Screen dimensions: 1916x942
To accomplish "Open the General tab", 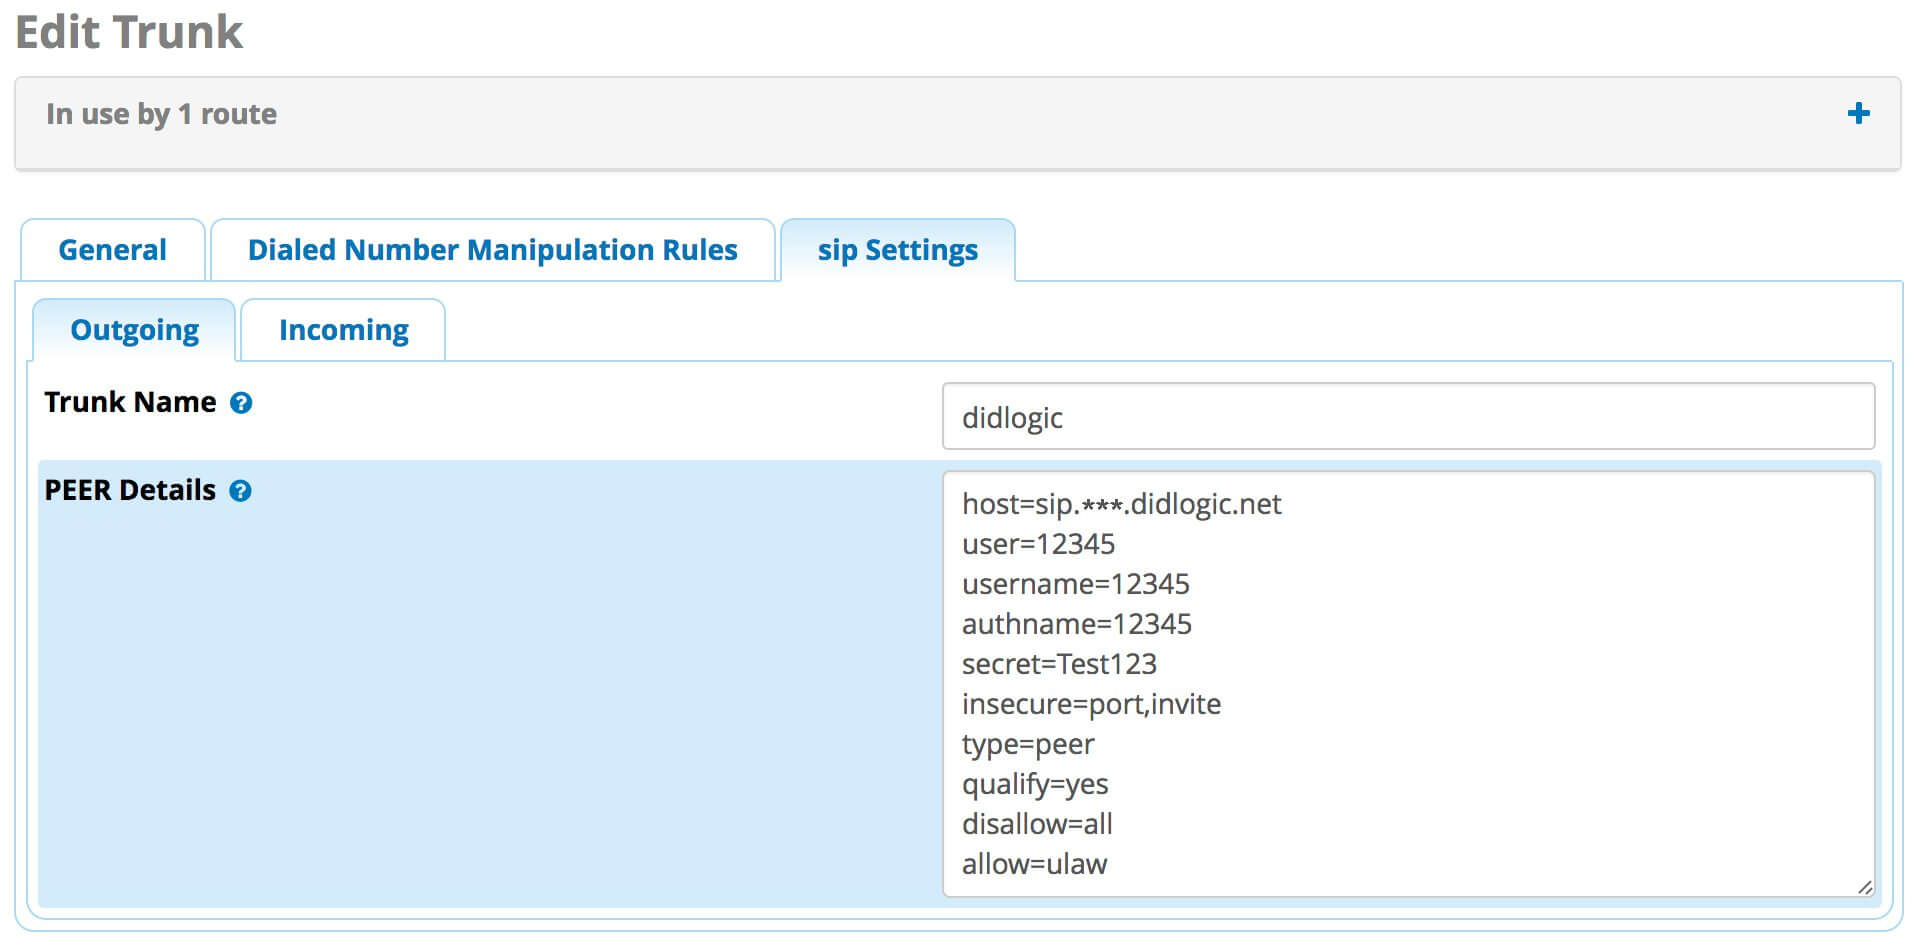I will pyautogui.click(x=112, y=250).
